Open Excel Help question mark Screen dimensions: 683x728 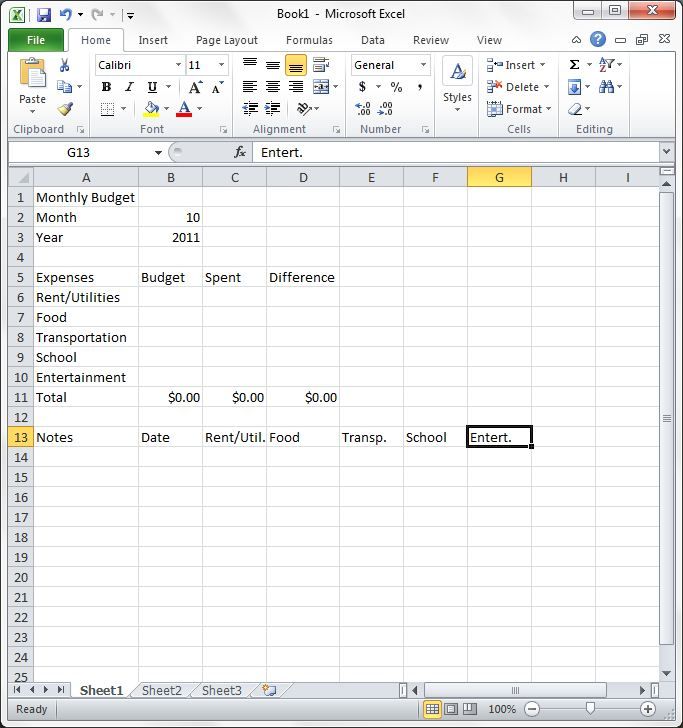pyautogui.click(x=598, y=39)
